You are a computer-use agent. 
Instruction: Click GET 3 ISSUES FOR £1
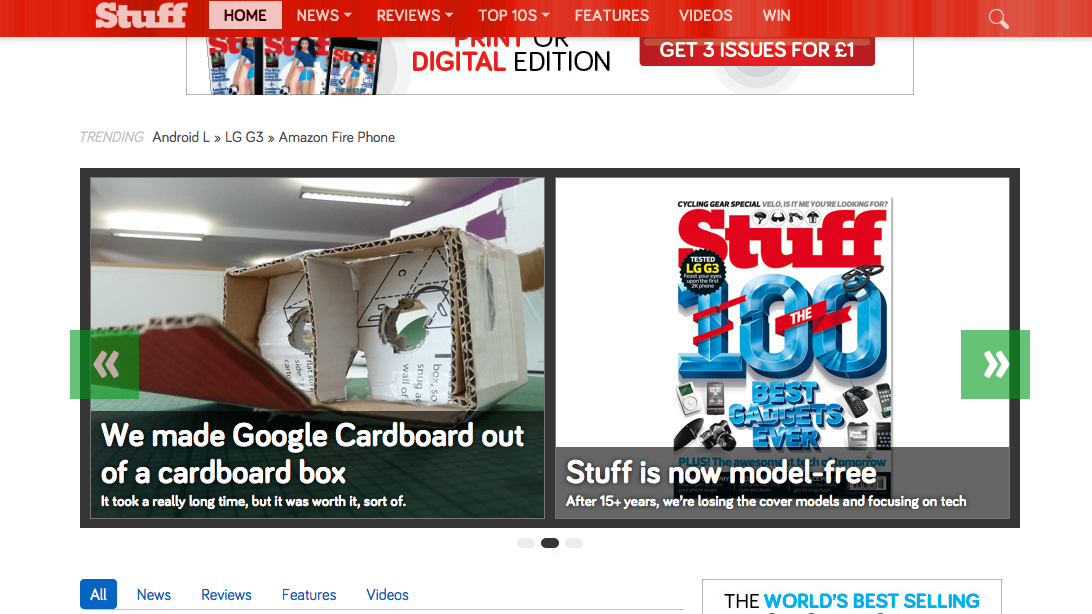coord(757,50)
